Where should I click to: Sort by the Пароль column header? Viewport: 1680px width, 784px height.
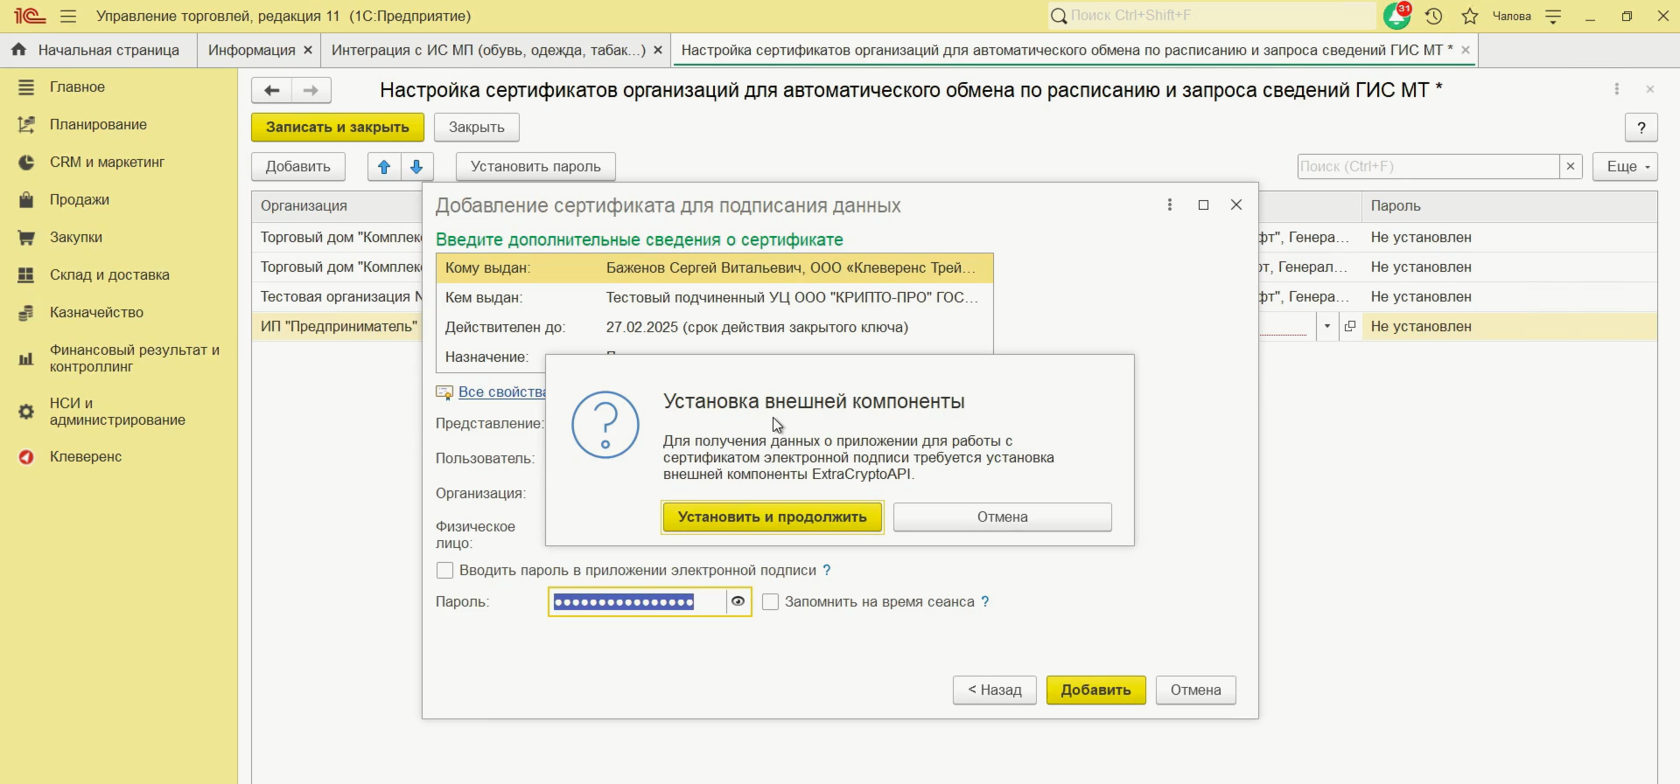(x=1509, y=206)
